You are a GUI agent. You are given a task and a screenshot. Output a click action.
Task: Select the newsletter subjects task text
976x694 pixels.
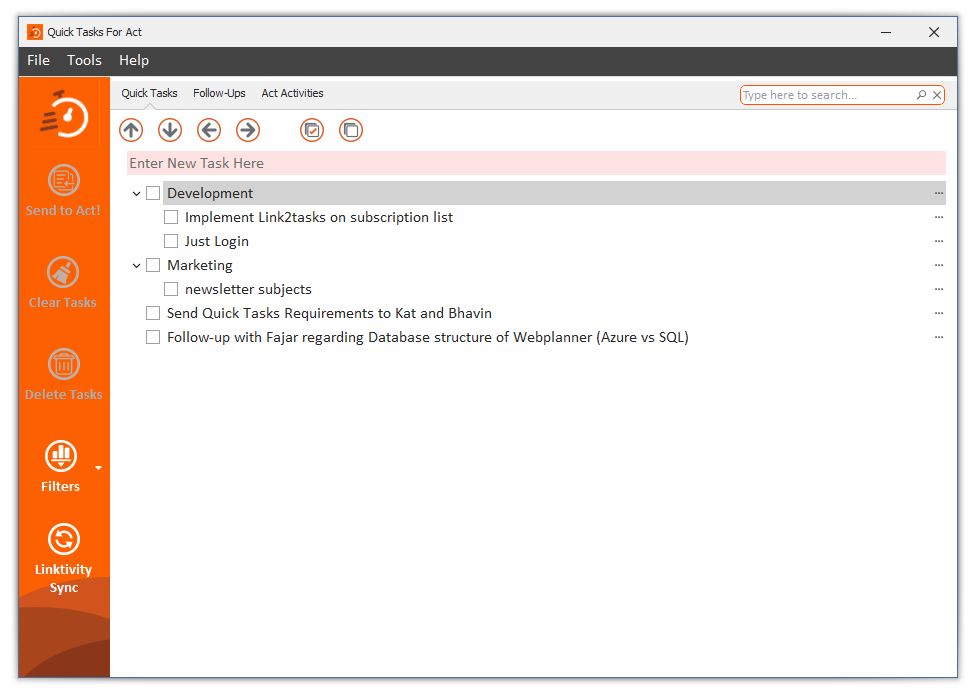coord(248,289)
